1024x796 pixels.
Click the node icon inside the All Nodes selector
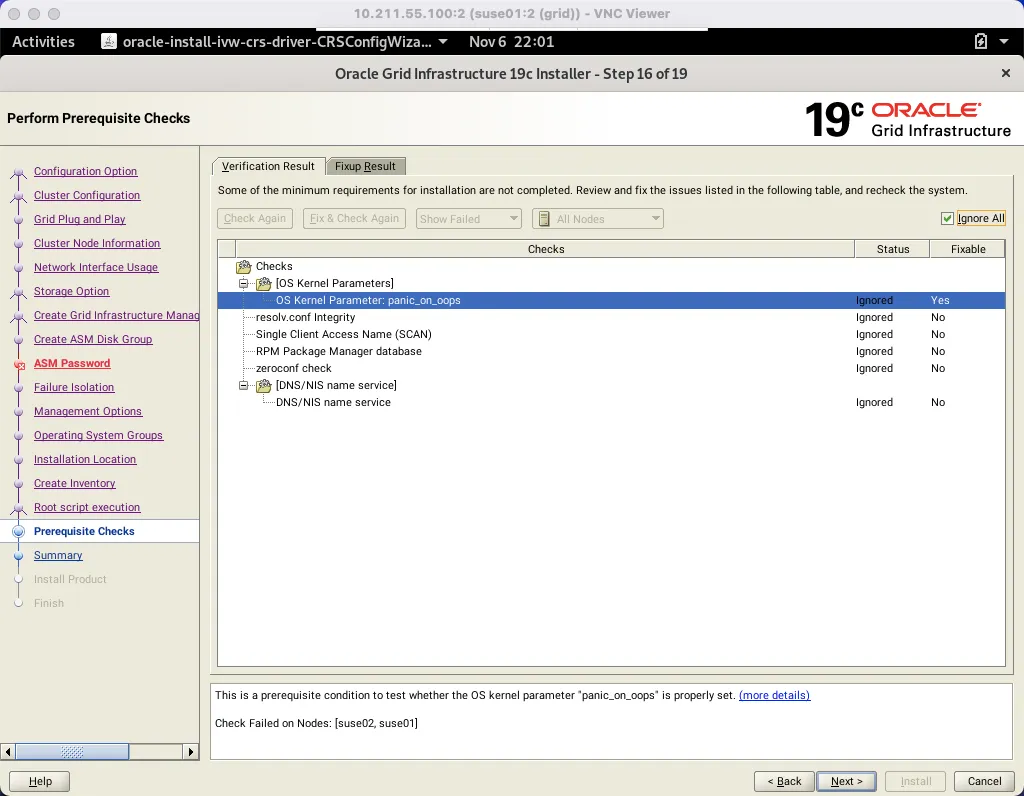click(541, 218)
